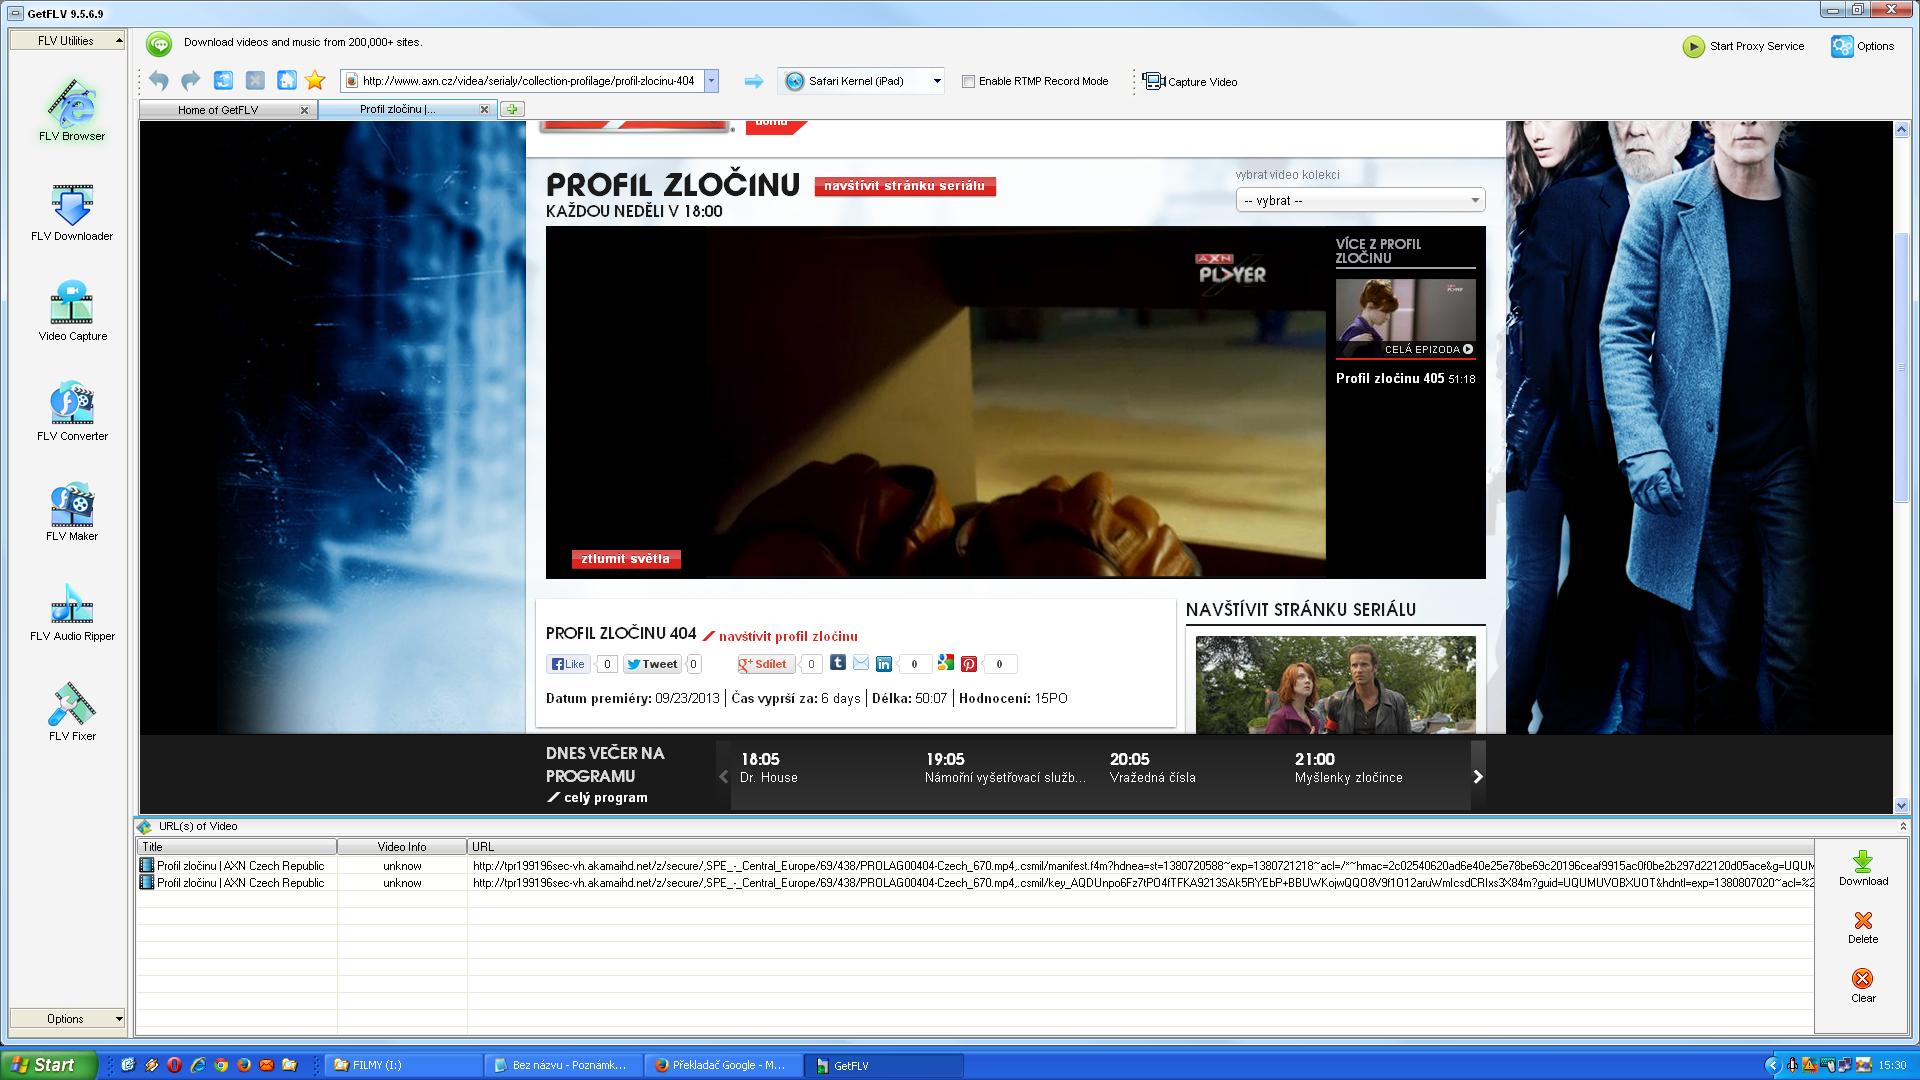
Task: Add page to favorites with star icon
Action: click(x=315, y=81)
